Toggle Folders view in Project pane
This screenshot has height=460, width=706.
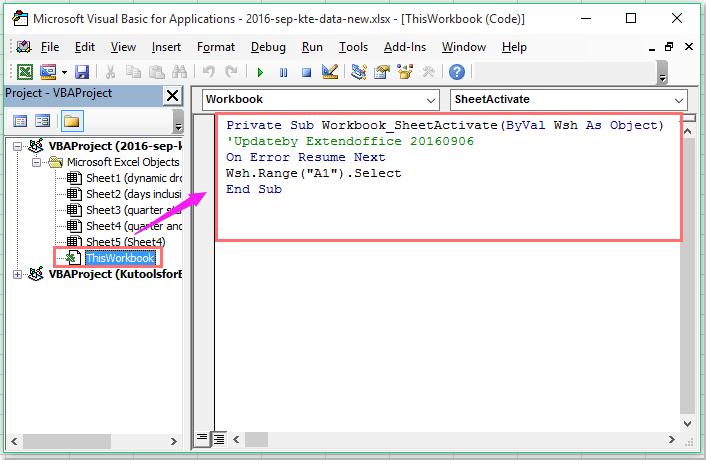[x=72, y=121]
